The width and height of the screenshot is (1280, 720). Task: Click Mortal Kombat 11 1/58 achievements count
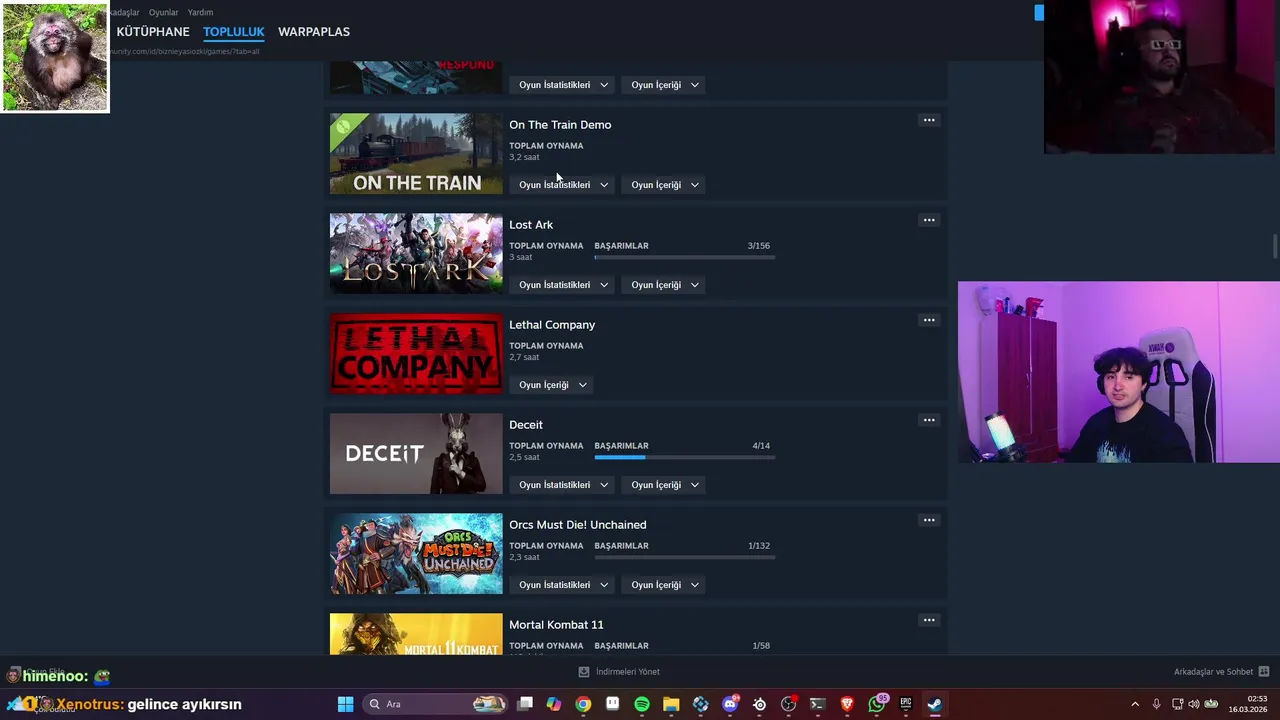click(x=761, y=646)
